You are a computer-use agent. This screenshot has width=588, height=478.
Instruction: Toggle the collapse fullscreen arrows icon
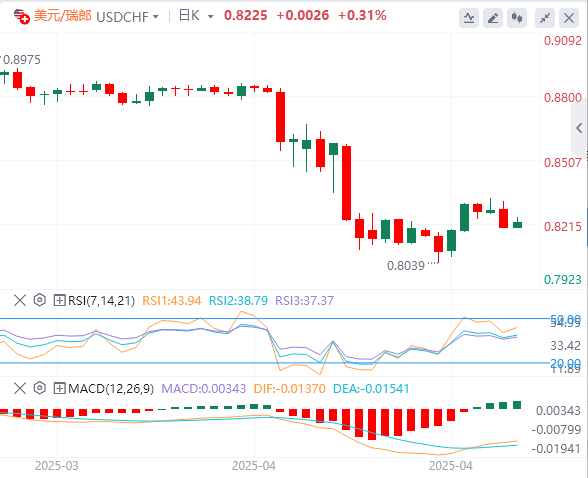click(x=545, y=18)
